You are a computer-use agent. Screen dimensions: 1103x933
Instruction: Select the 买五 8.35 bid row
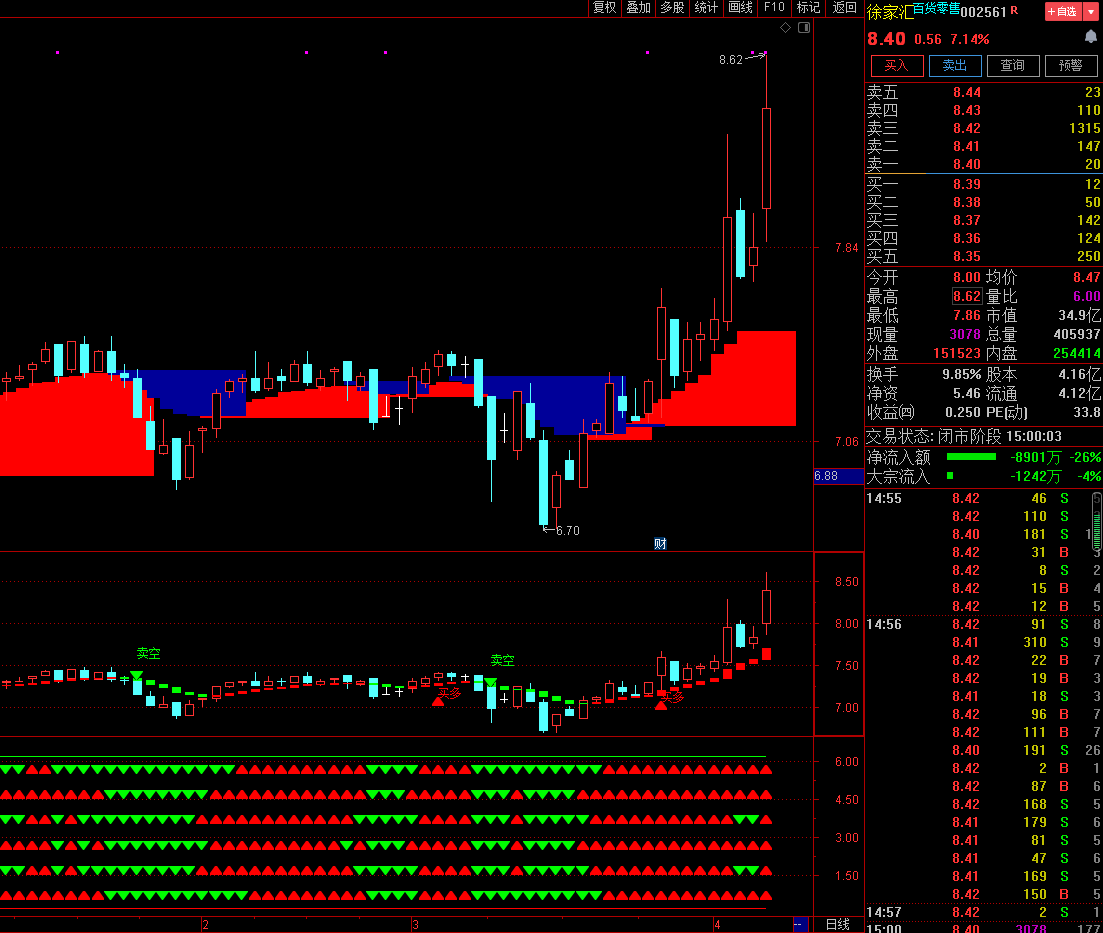pos(983,256)
